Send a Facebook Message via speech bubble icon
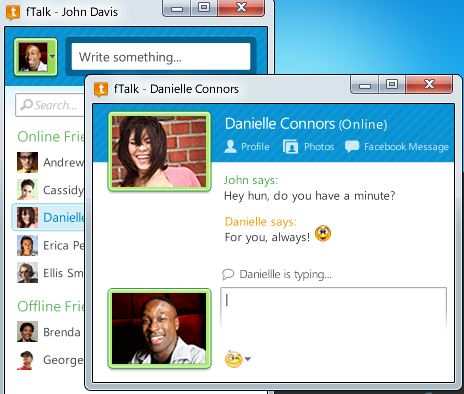Image resolution: width=464 pixels, height=394 pixels. pyautogui.click(x=352, y=146)
